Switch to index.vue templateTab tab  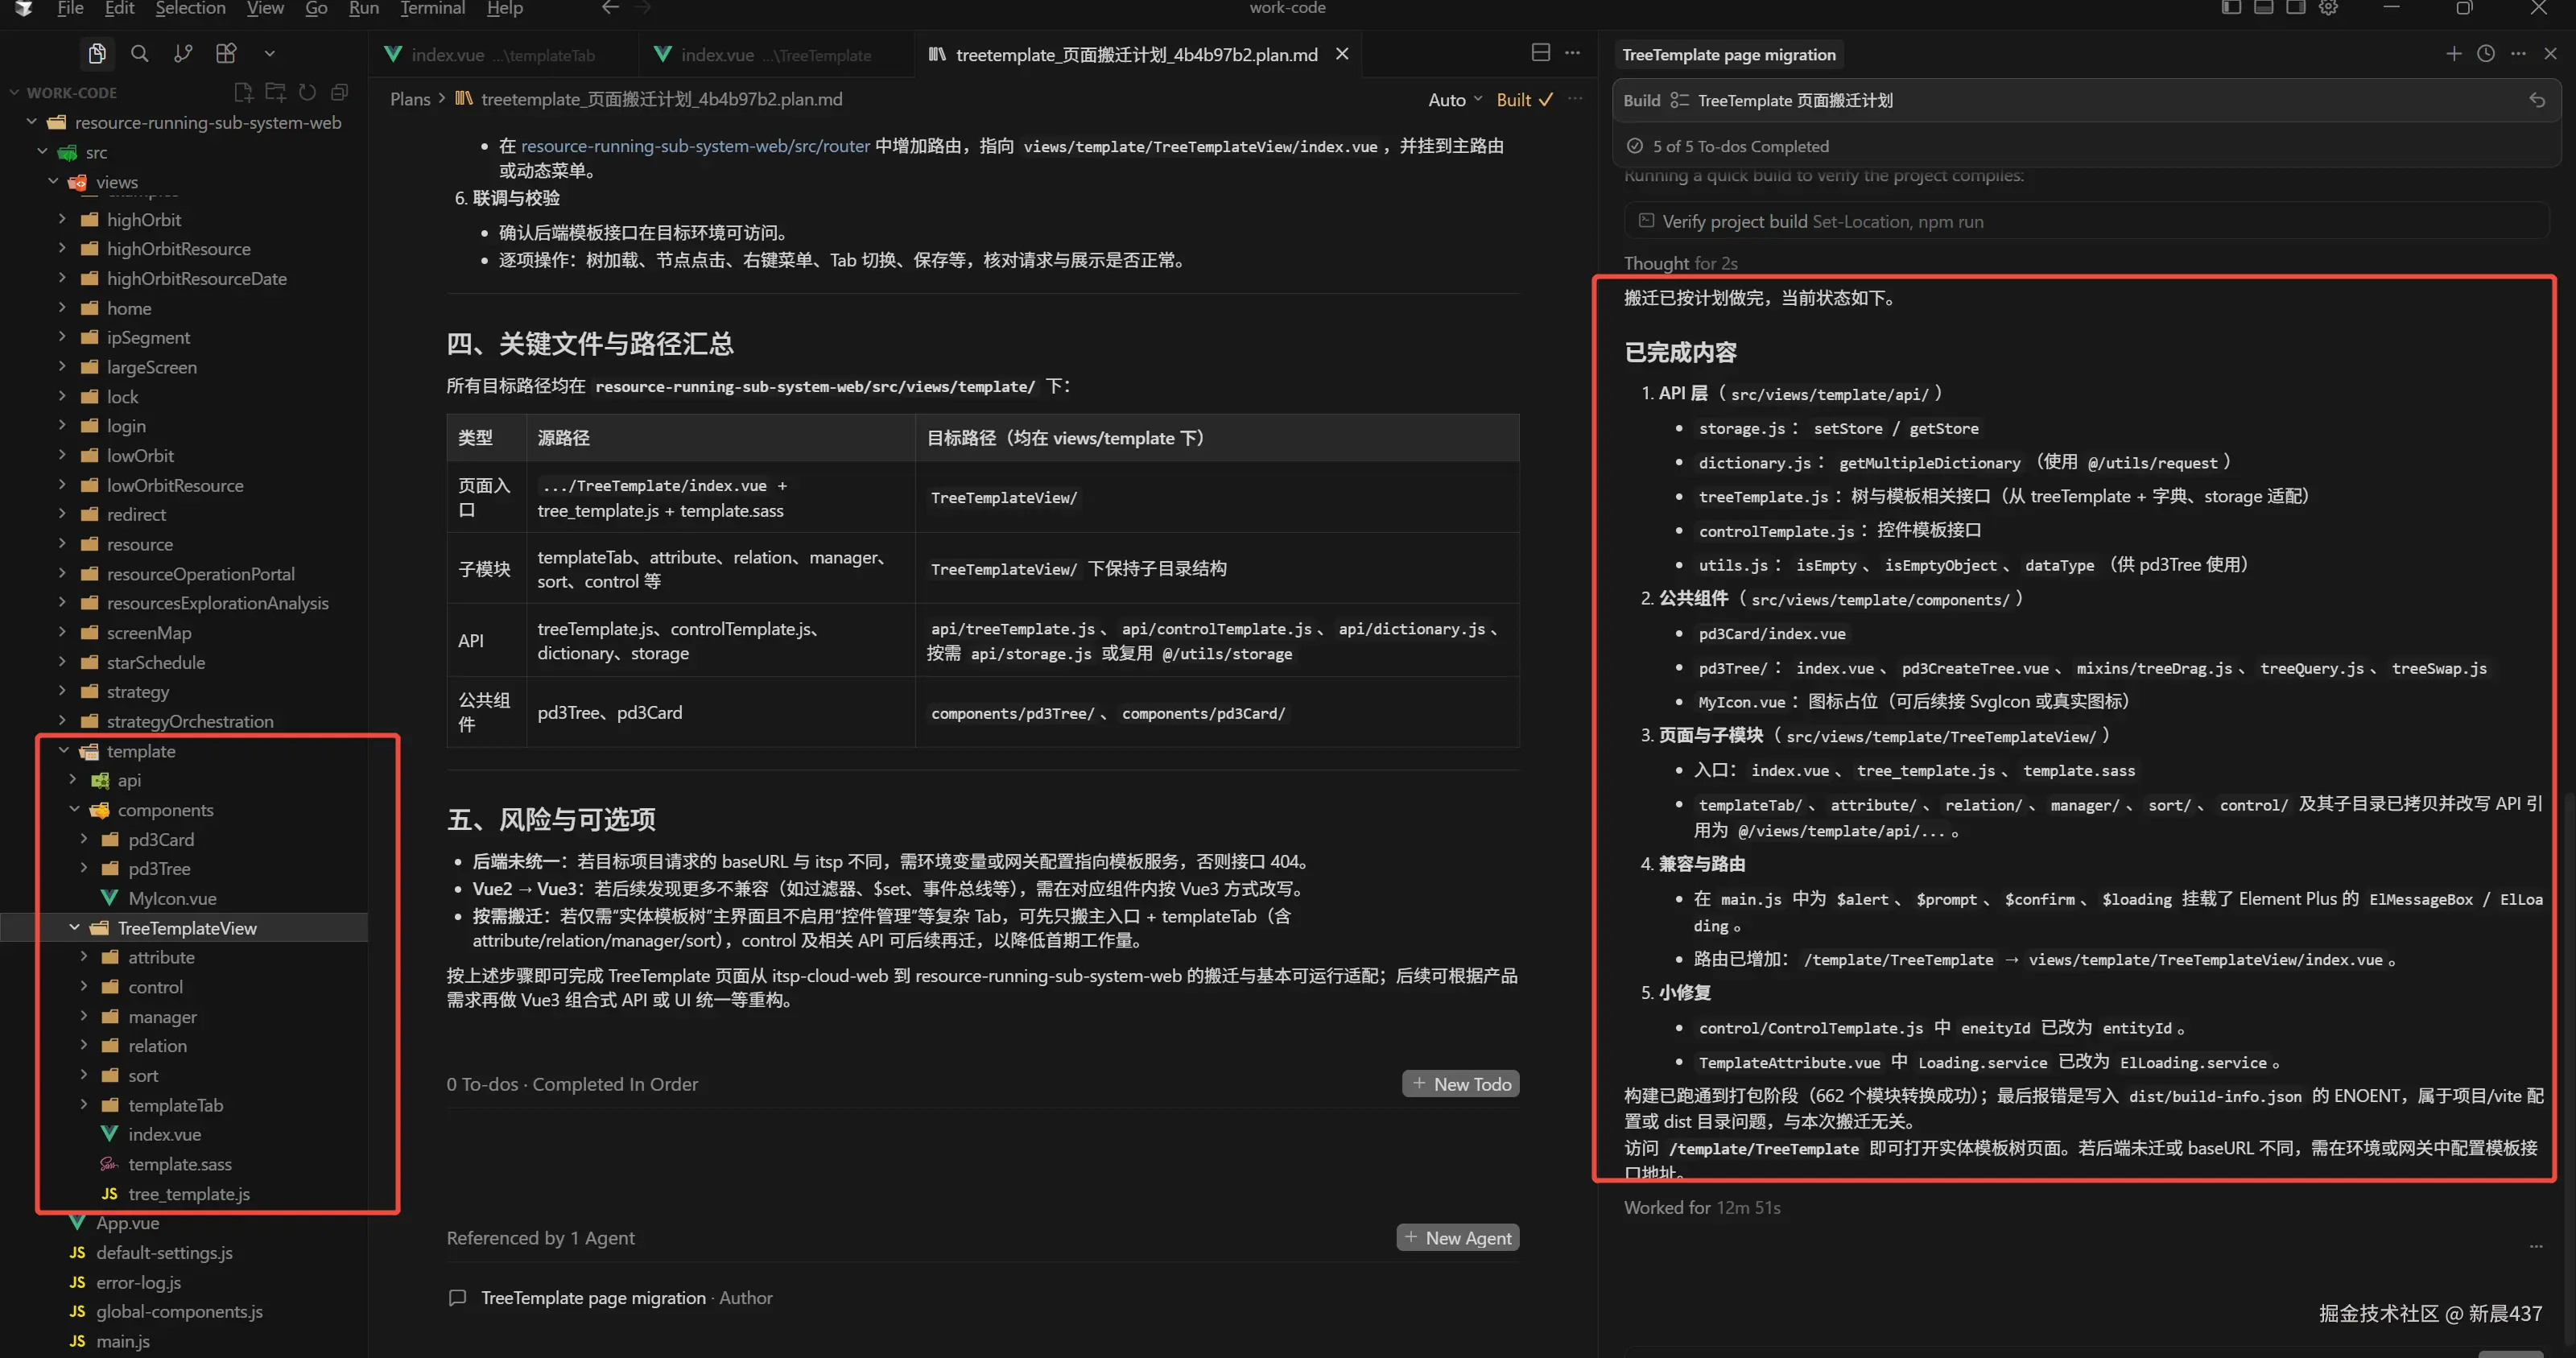pos(490,55)
